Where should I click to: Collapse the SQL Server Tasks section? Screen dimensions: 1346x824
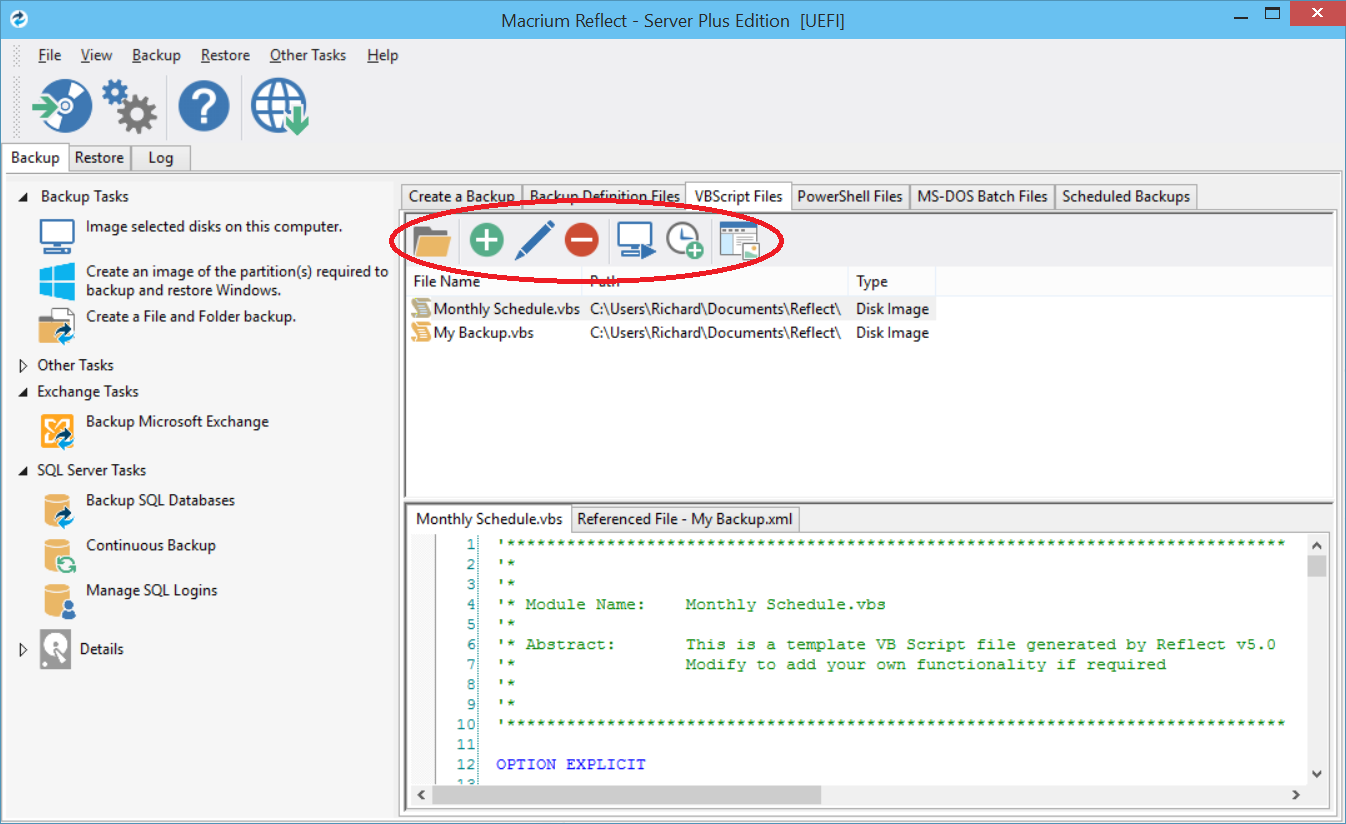(24, 470)
